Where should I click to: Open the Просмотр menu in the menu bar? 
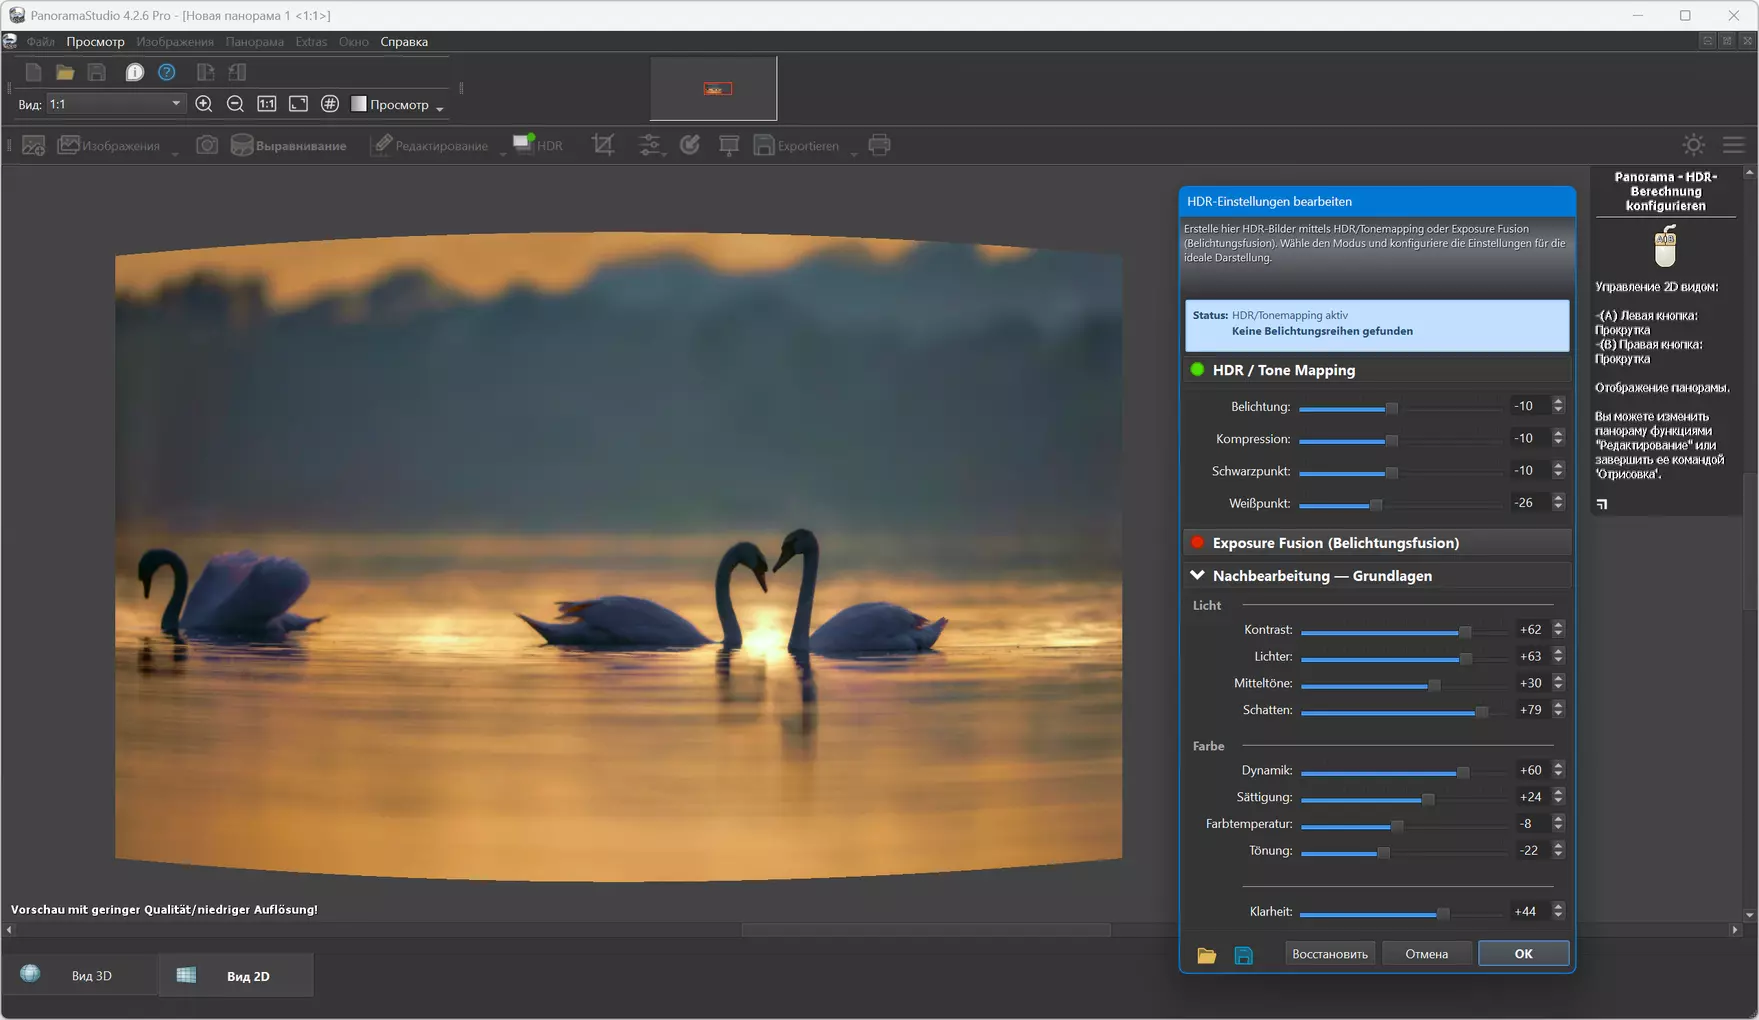click(96, 42)
